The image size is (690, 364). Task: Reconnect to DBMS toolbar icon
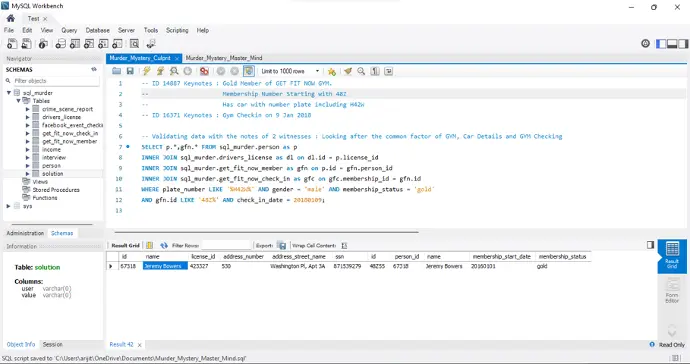[x=151, y=44]
